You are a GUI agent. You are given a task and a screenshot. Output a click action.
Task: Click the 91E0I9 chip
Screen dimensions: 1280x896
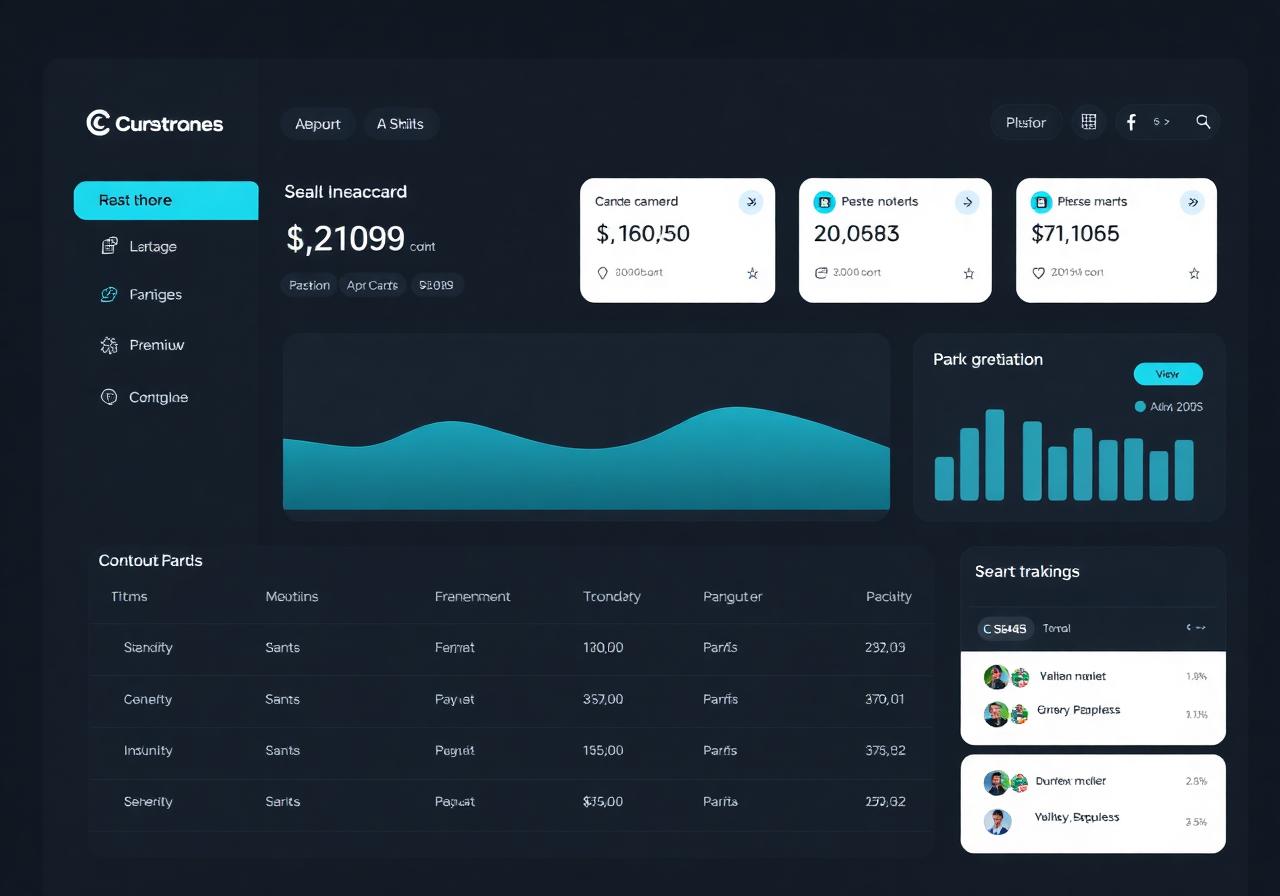point(436,285)
